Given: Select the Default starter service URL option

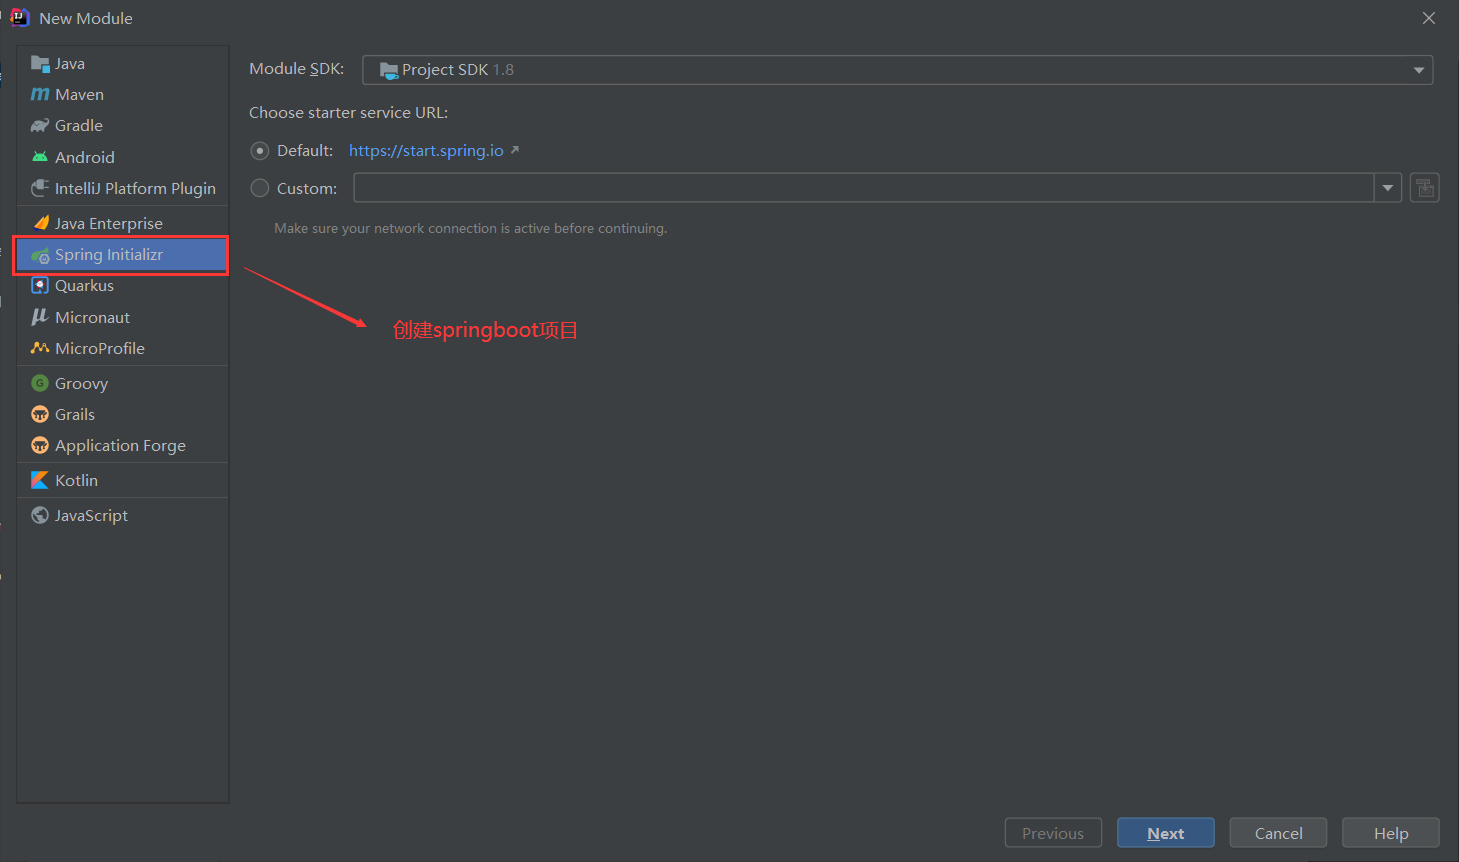Looking at the screenshot, I should pyautogui.click(x=260, y=150).
